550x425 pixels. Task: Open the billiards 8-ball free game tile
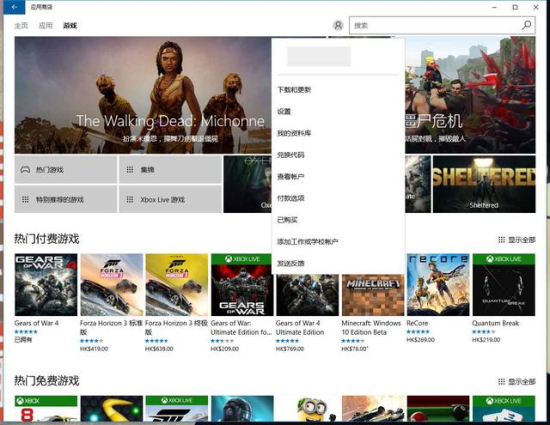pos(438,409)
